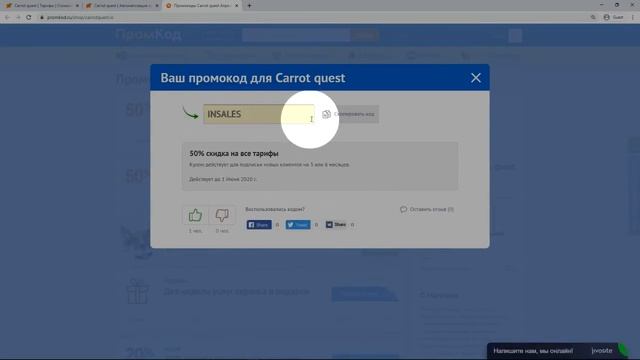Image resolution: width=640 pixels, height=360 pixels.
Task: Click the zoom magnifier icon in address bar
Action: 593,17
